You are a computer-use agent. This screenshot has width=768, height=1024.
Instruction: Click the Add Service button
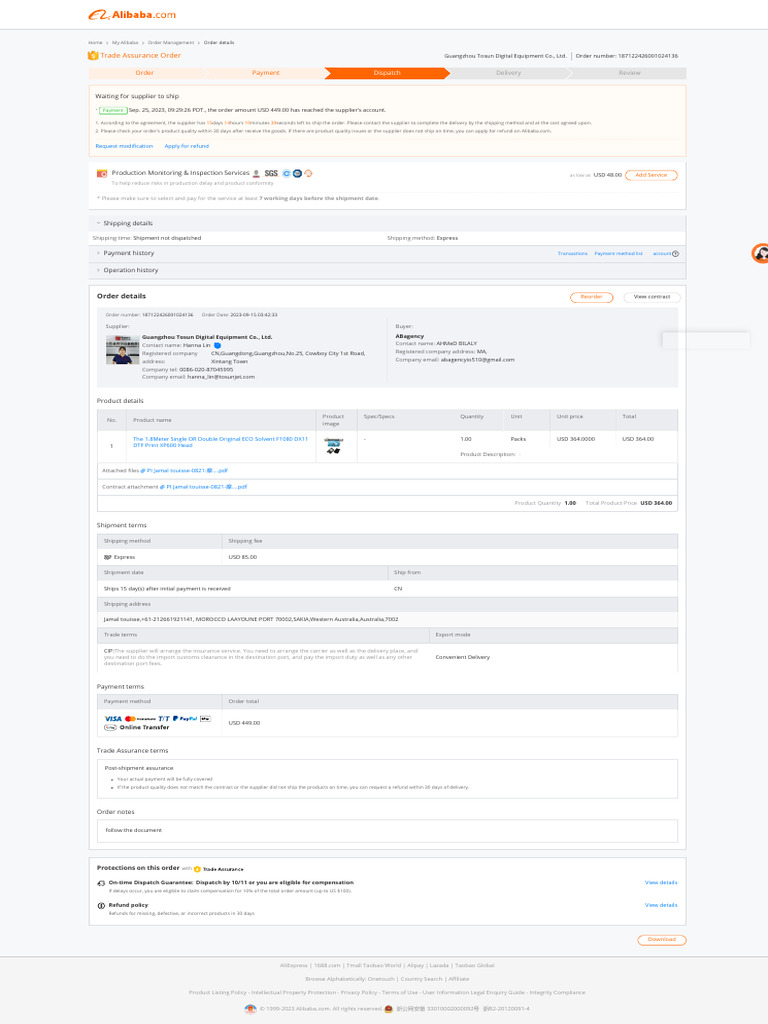(x=651, y=175)
